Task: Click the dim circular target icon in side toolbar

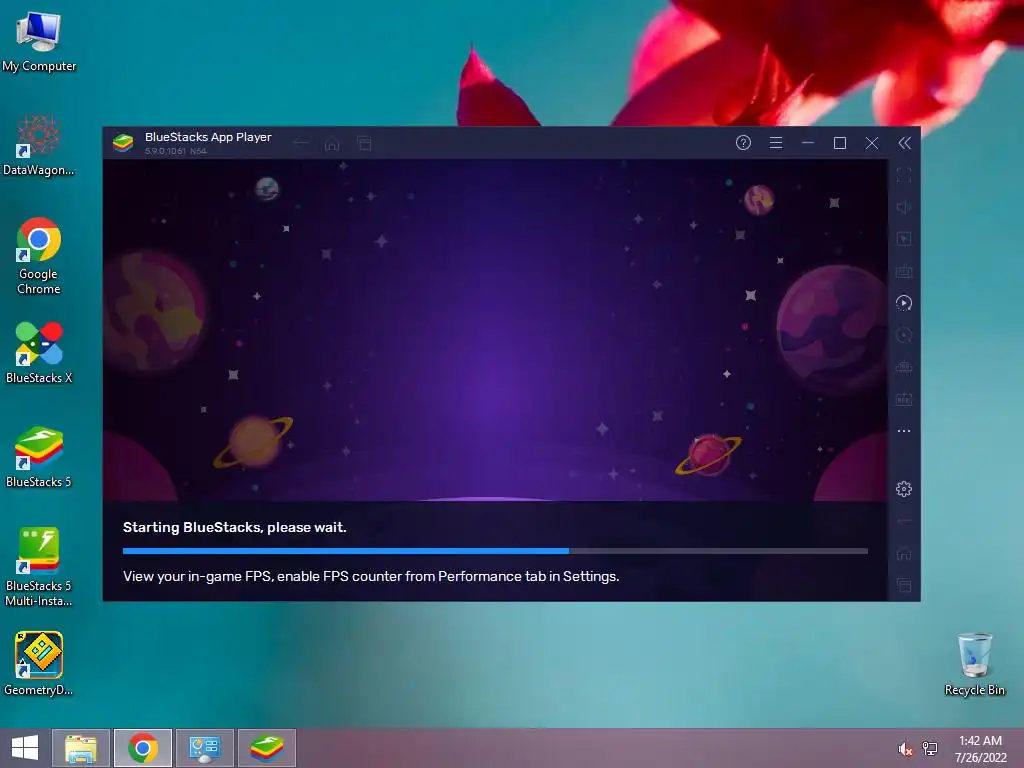Action: click(904, 335)
